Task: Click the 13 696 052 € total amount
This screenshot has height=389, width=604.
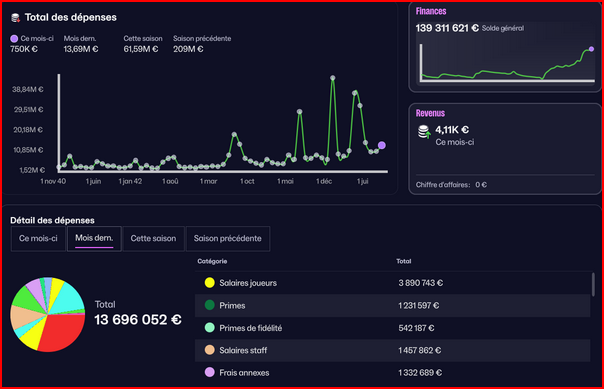Action: (x=138, y=320)
